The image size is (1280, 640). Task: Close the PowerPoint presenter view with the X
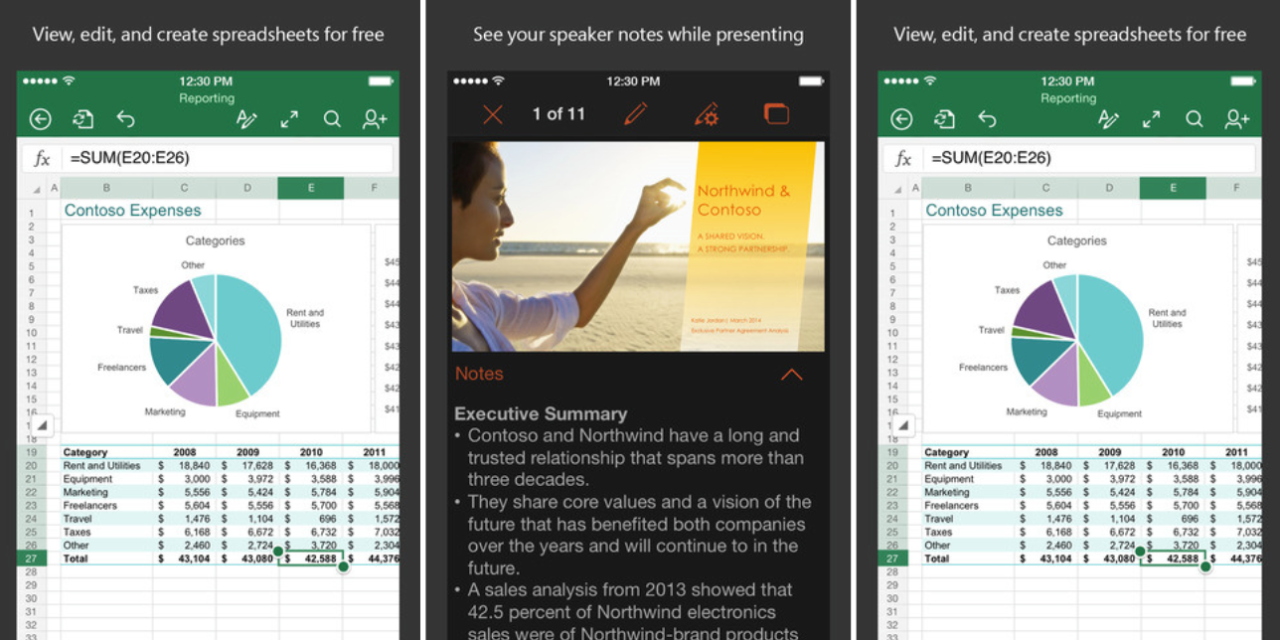point(492,114)
